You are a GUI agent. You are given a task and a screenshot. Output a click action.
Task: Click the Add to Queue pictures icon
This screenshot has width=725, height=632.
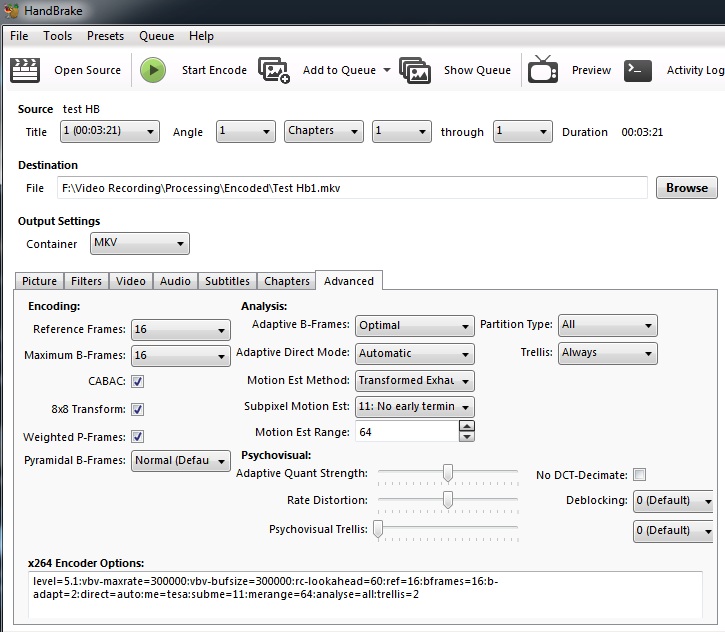pyautogui.click(x=274, y=70)
